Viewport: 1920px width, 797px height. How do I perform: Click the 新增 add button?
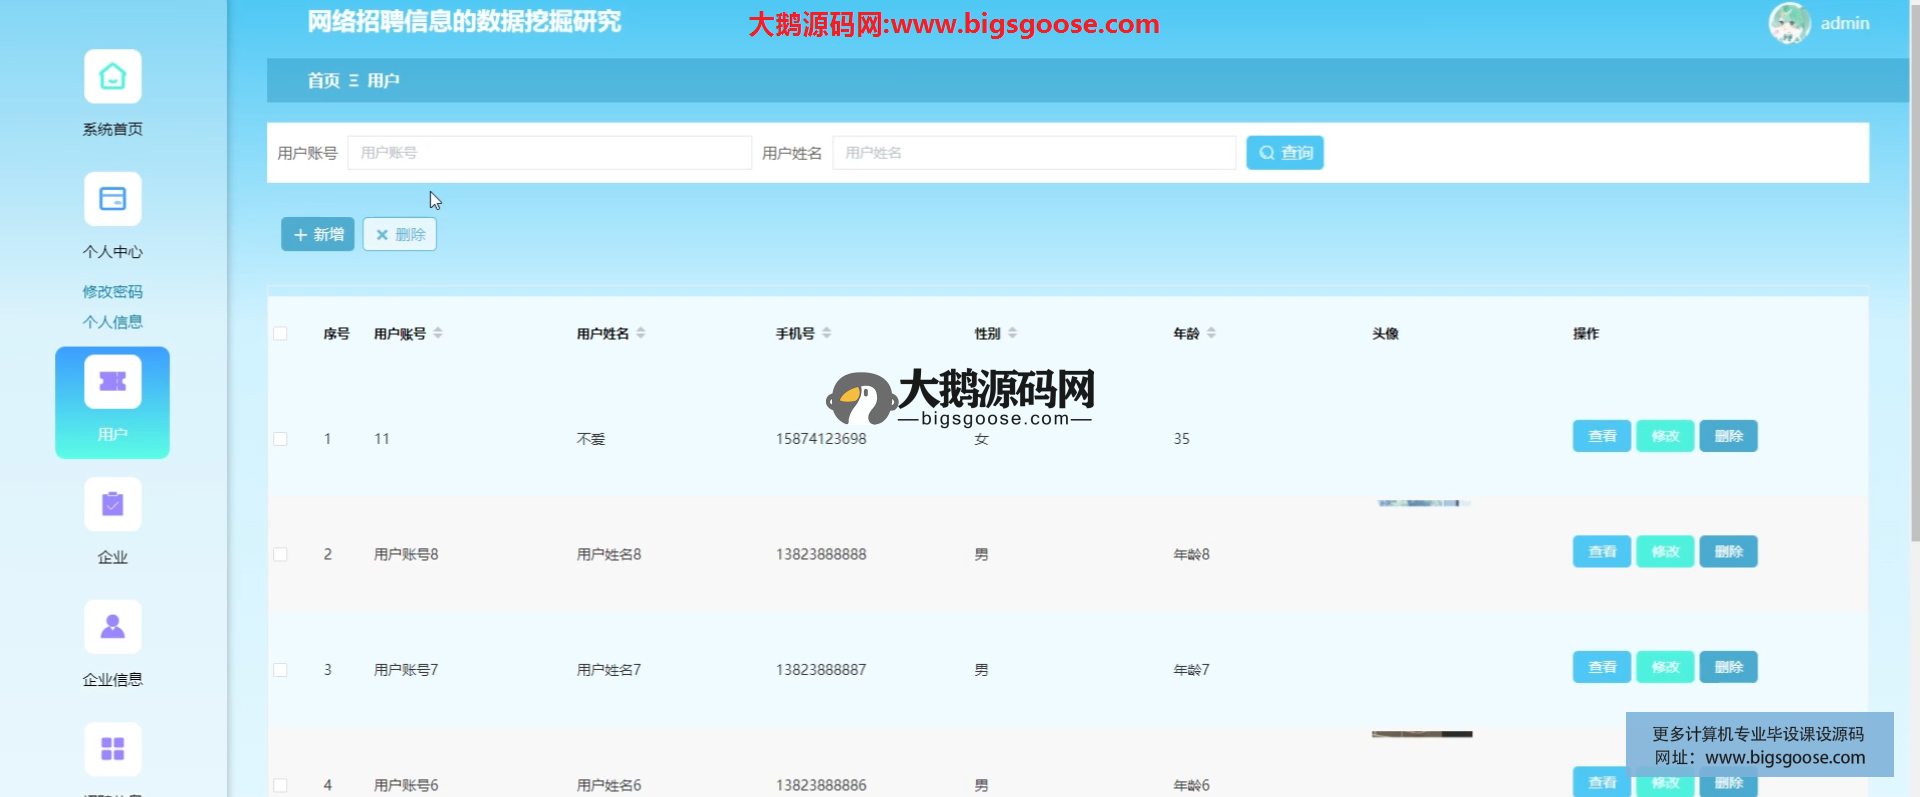(317, 235)
